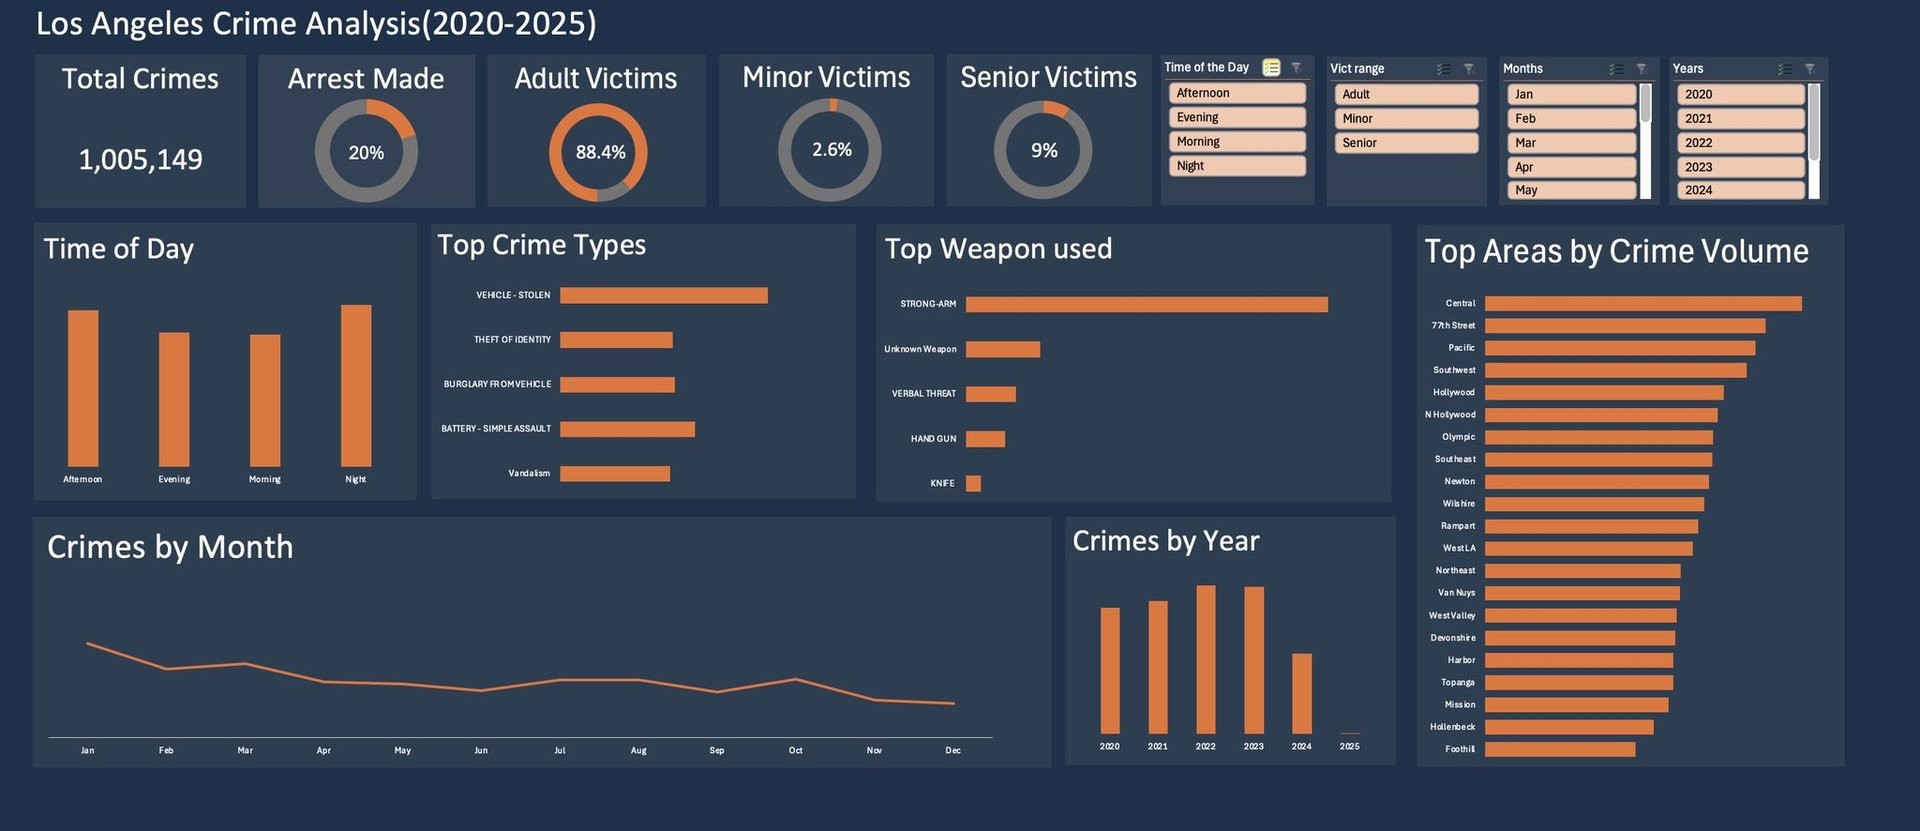Filter by year 2022
The height and width of the screenshot is (831, 1920).
coord(1740,143)
